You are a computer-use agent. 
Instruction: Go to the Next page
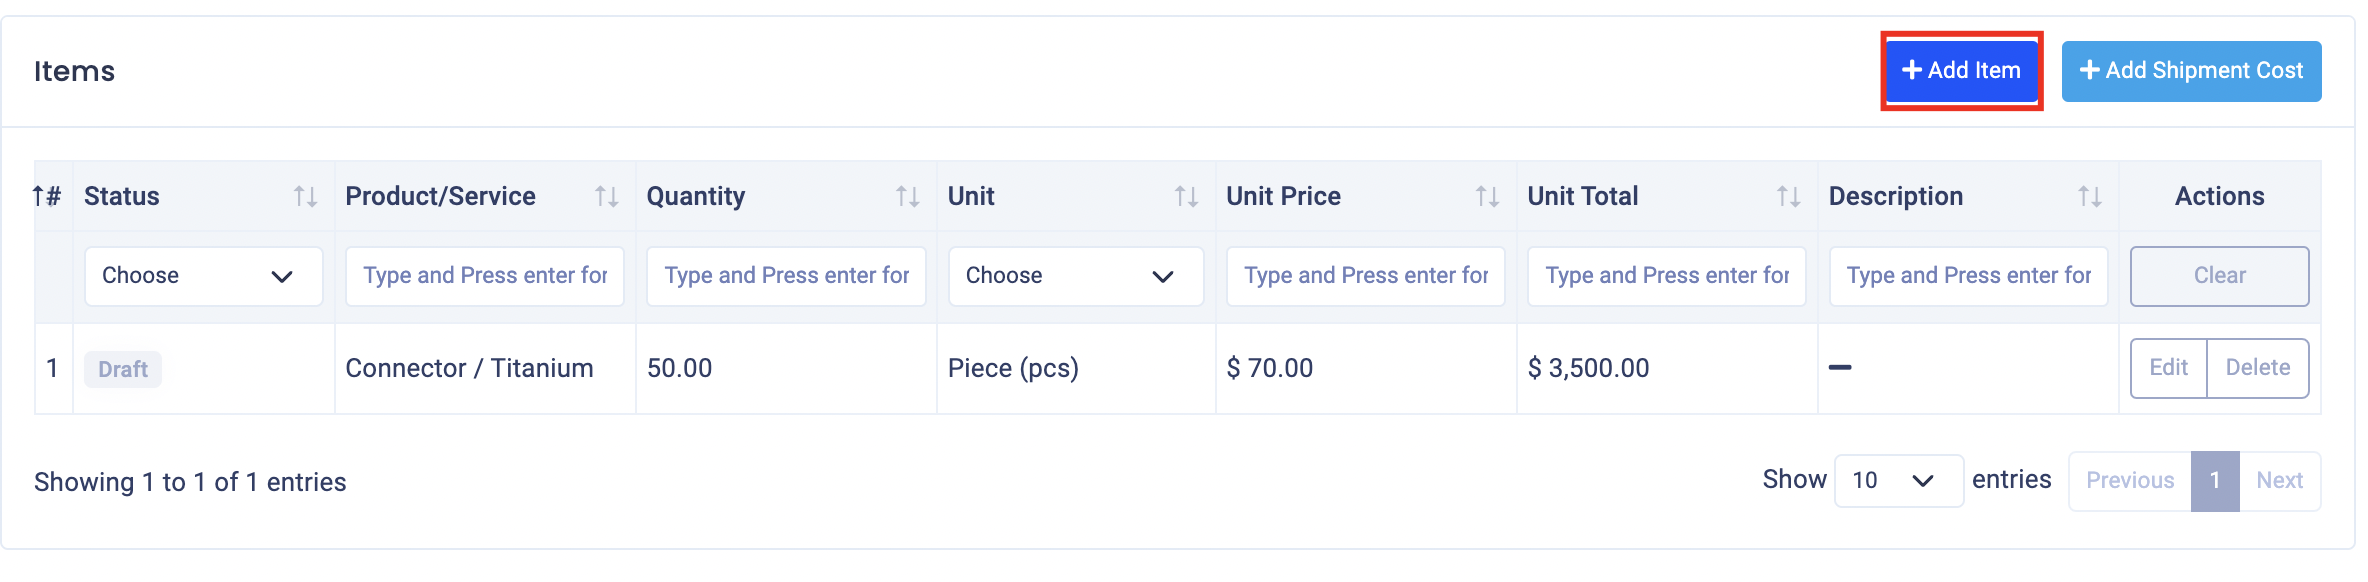tap(2279, 481)
